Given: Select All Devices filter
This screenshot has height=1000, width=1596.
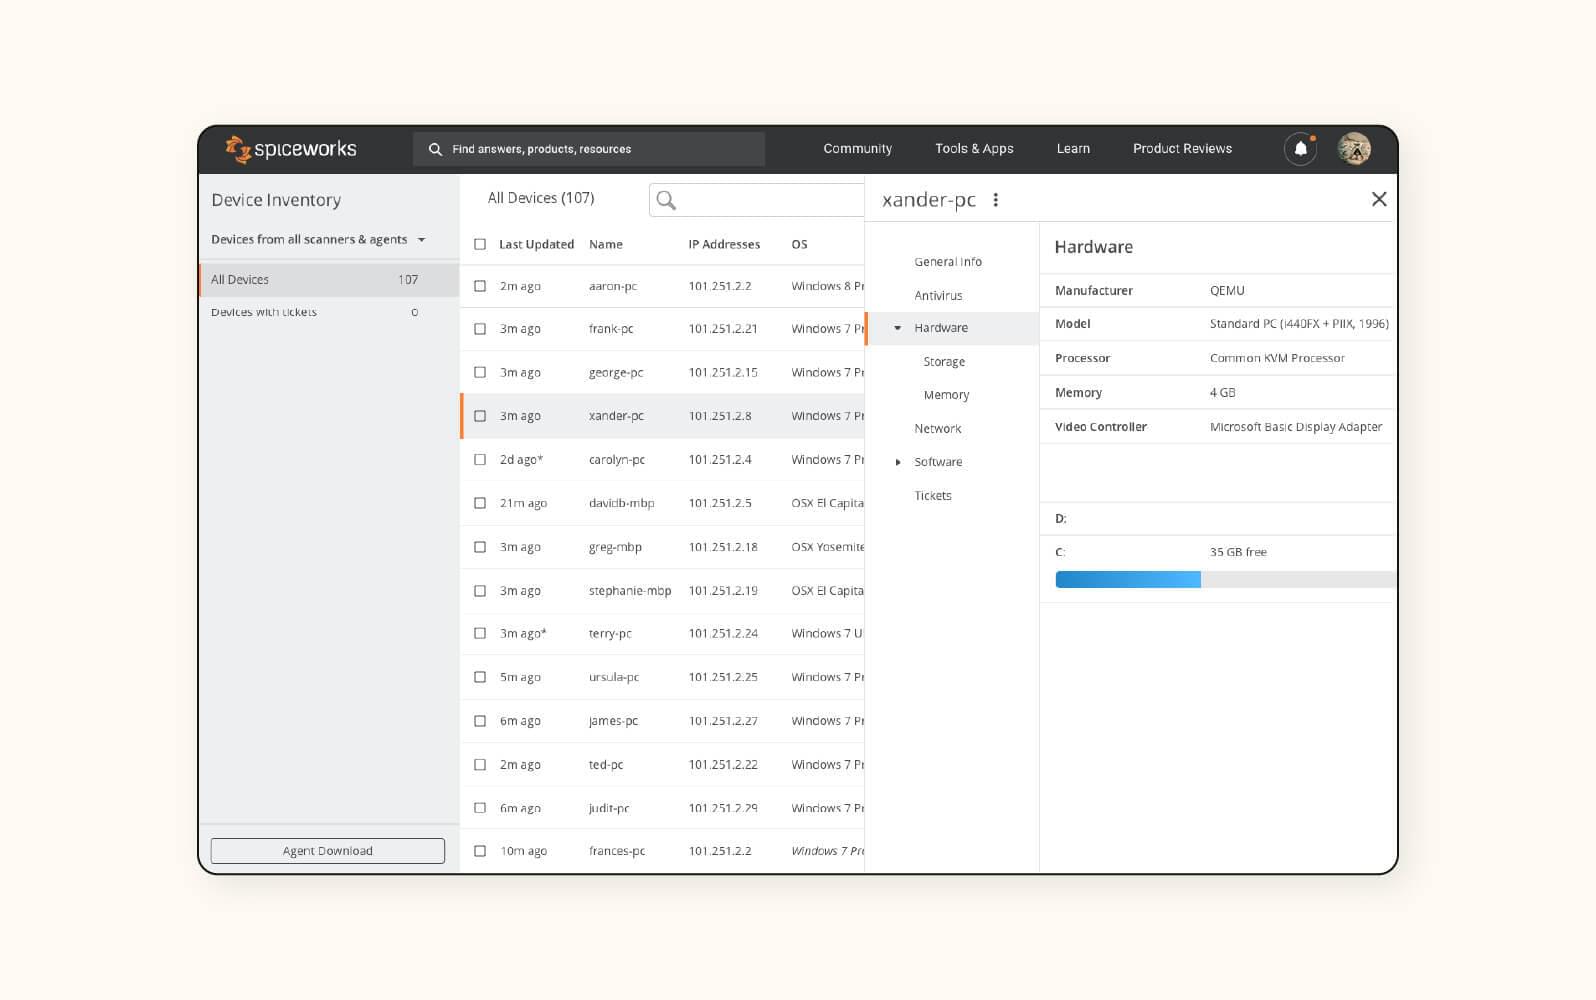Looking at the screenshot, I should pos(329,280).
